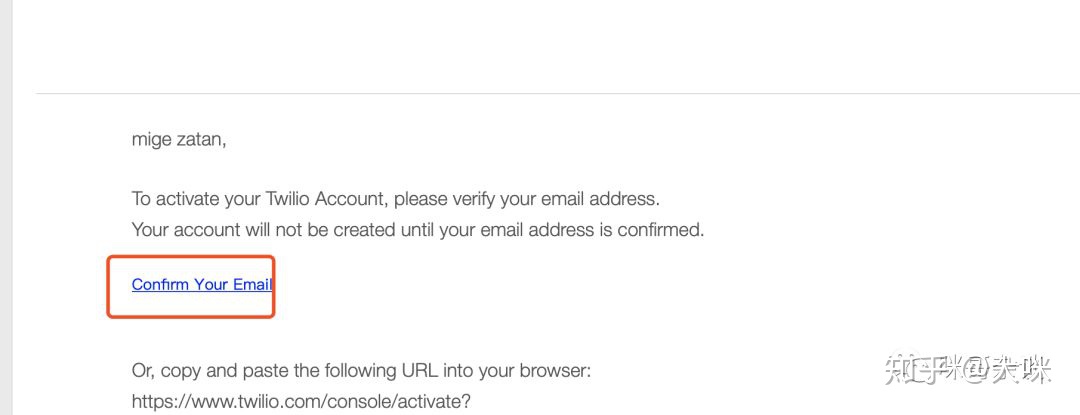Viewport: 1080px width, 415px height.
Task: Click the twilio.com console activate URL
Action: click(x=301, y=402)
